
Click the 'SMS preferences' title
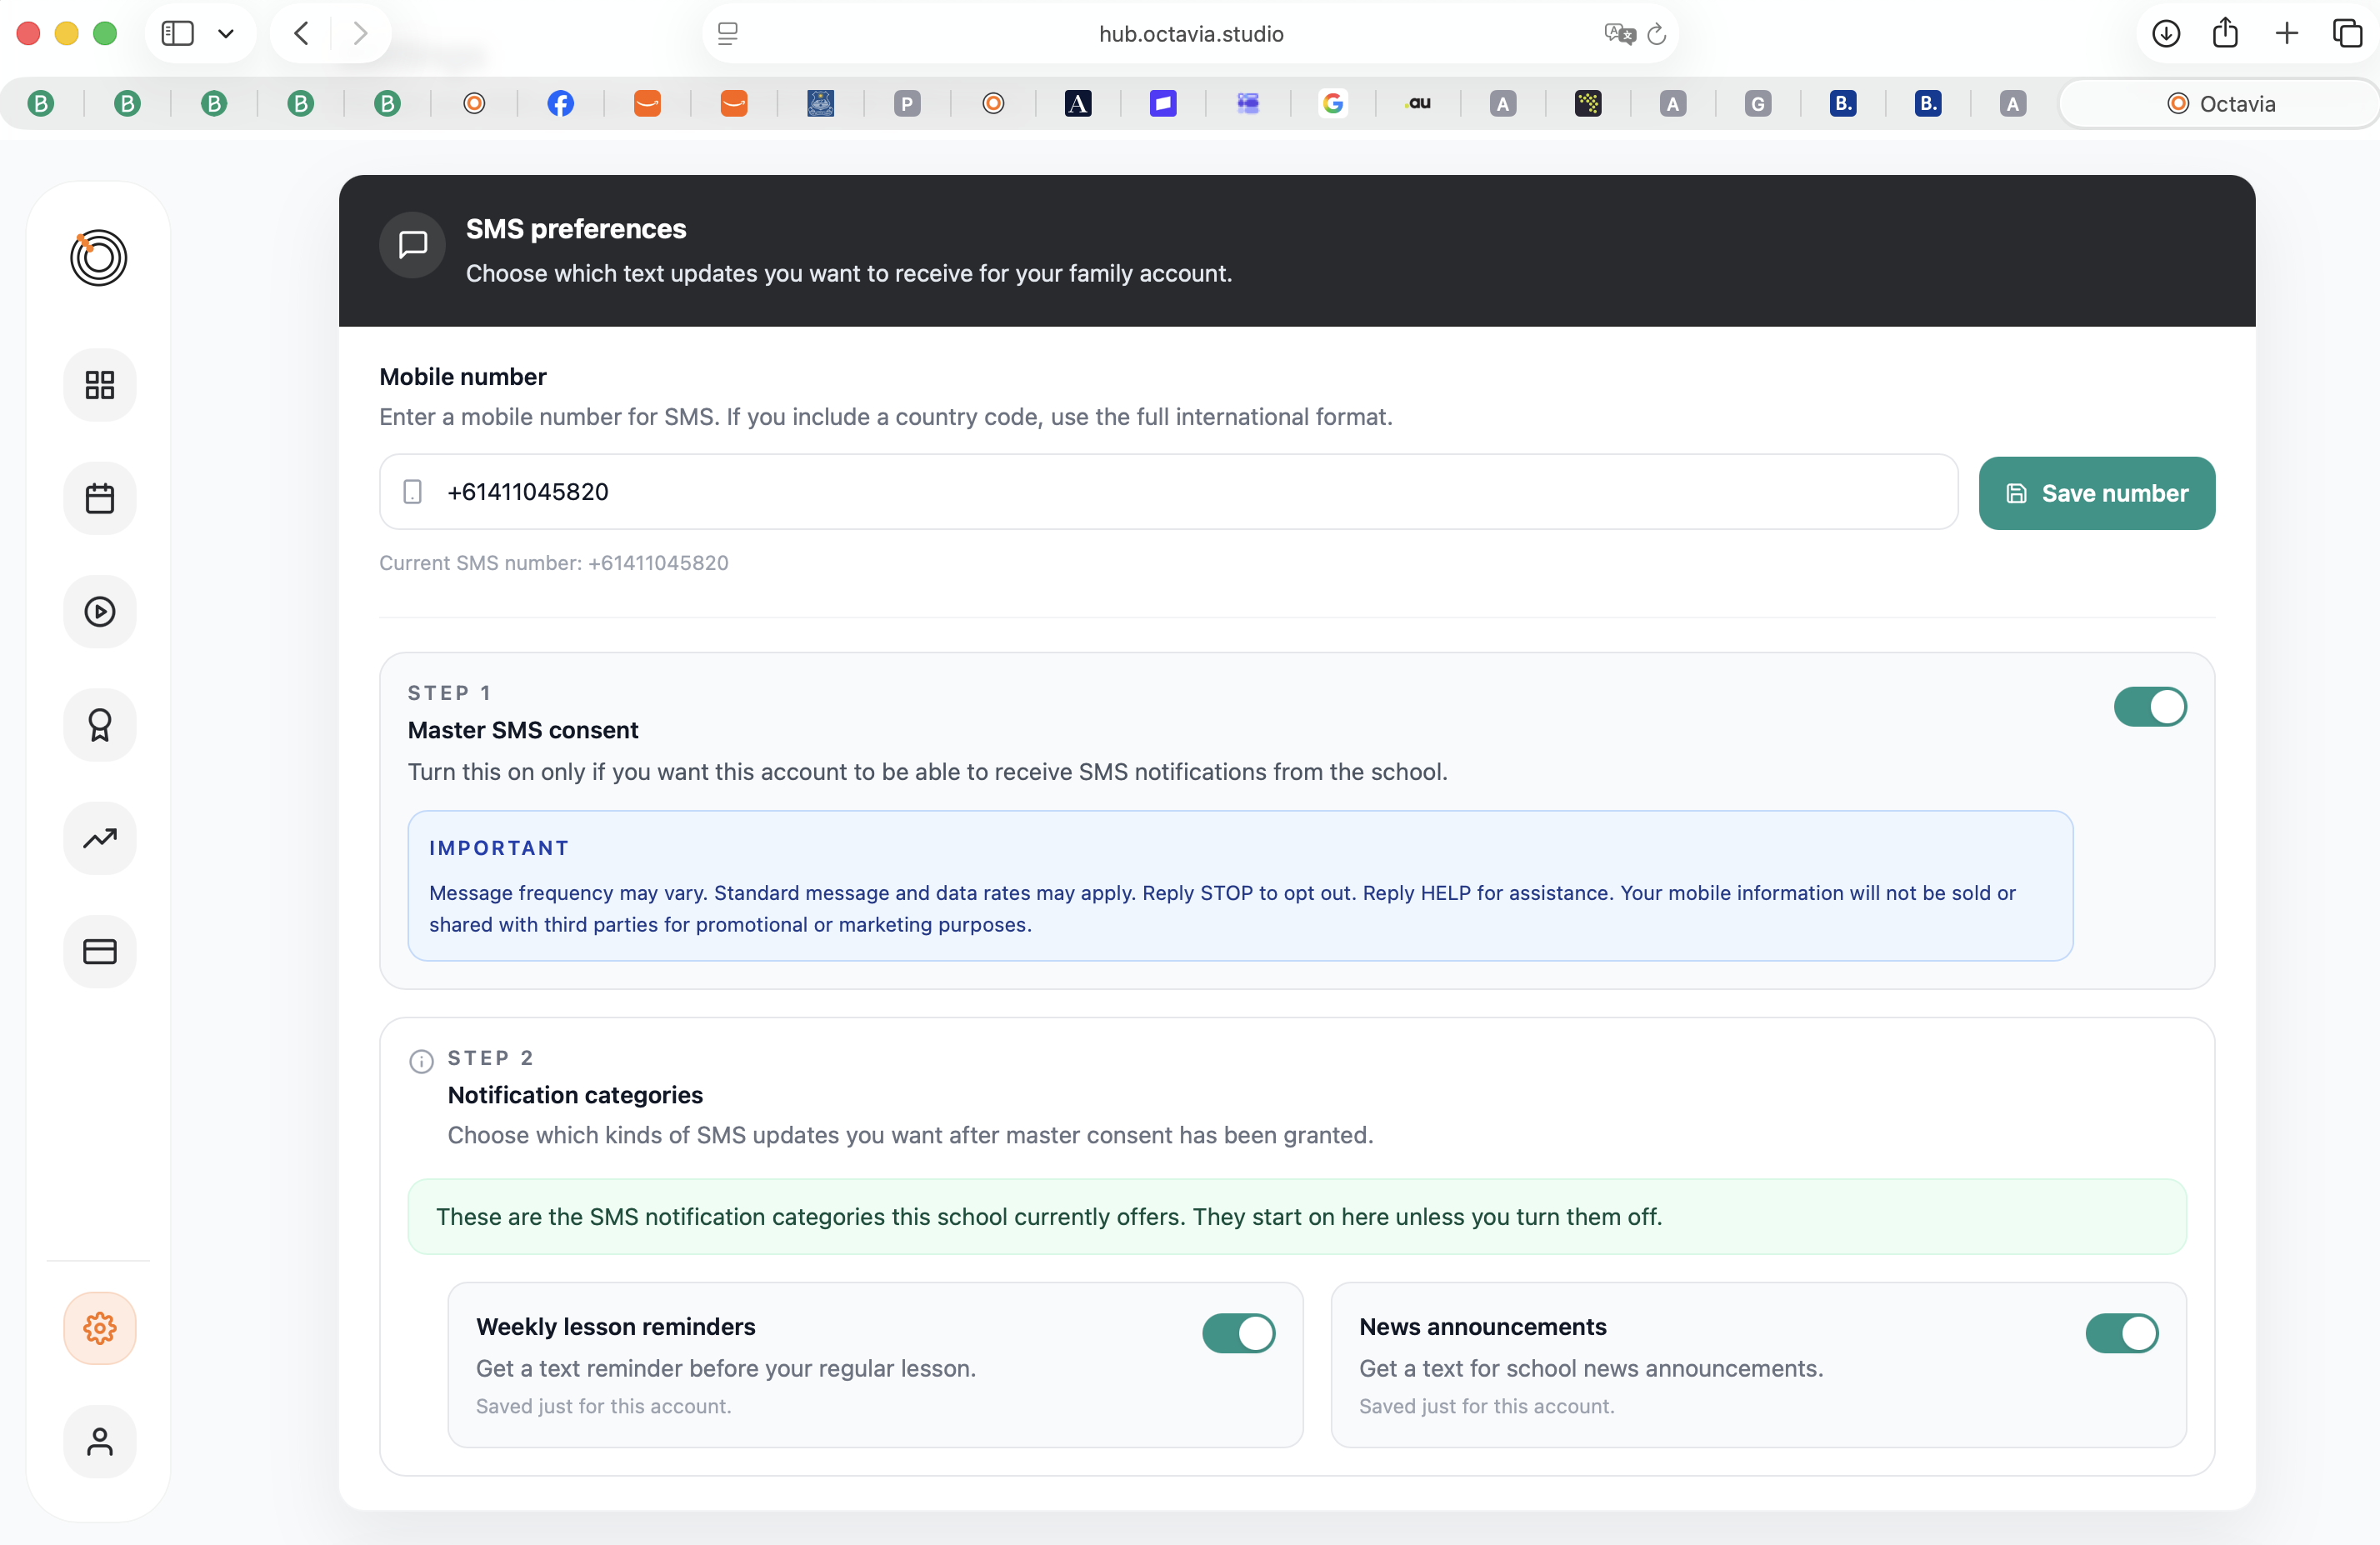pos(575,229)
